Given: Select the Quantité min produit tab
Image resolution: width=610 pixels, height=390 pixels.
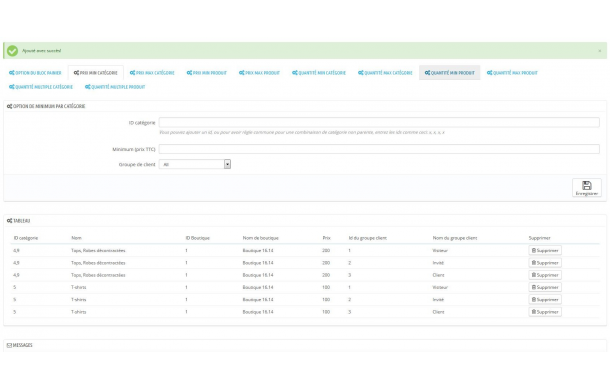Looking at the screenshot, I should coord(450,73).
